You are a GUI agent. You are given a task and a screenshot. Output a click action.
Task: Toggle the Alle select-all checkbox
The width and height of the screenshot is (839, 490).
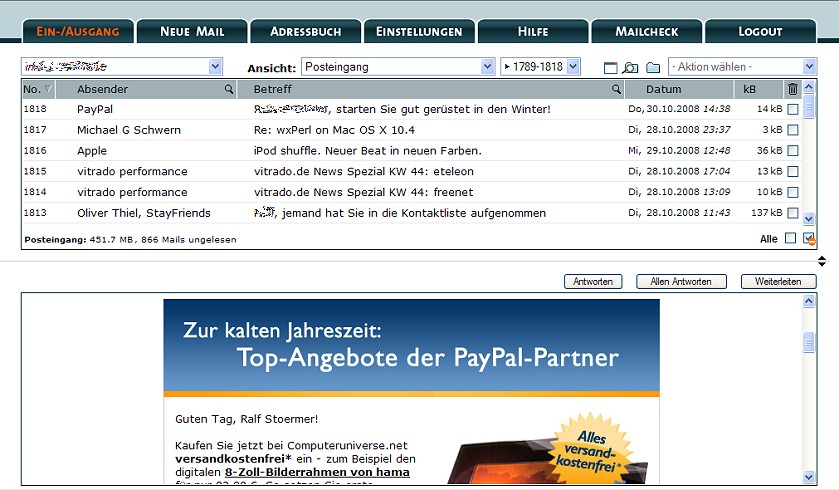point(790,239)
